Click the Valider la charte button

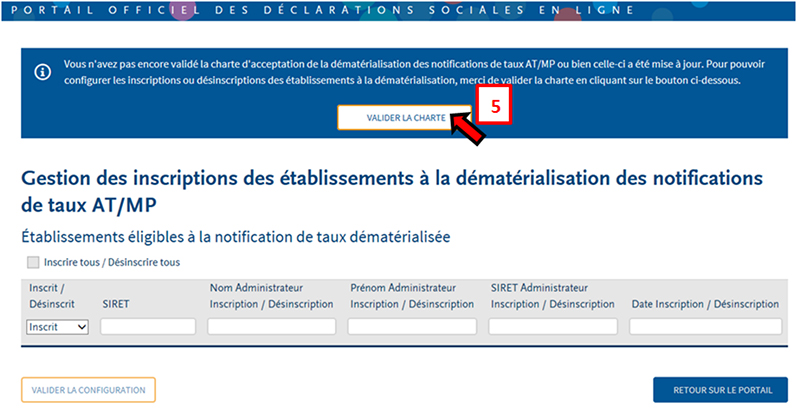click(x=404, y=118)
